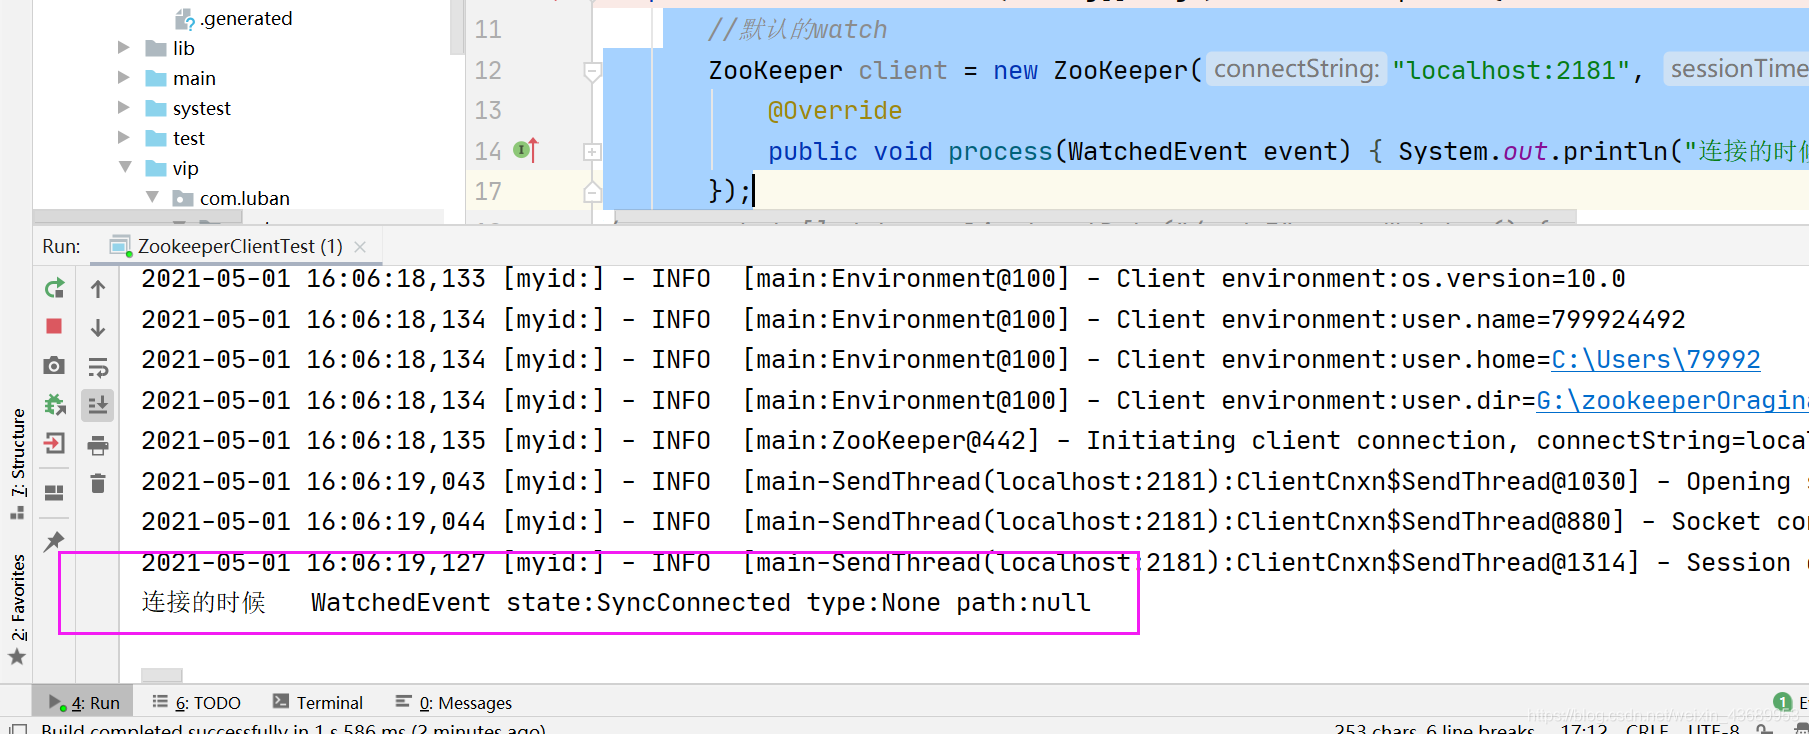The height and width of the screenshot is (734, 1809).
Task: Click the project tree vertical scrollbar
Action: point(457,27)
